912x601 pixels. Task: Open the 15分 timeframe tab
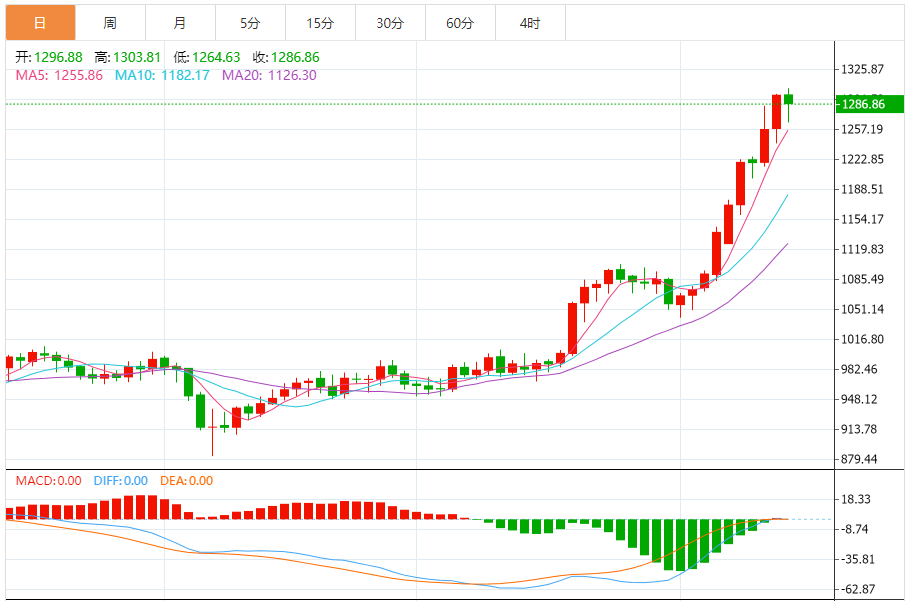tap(320, 23)
